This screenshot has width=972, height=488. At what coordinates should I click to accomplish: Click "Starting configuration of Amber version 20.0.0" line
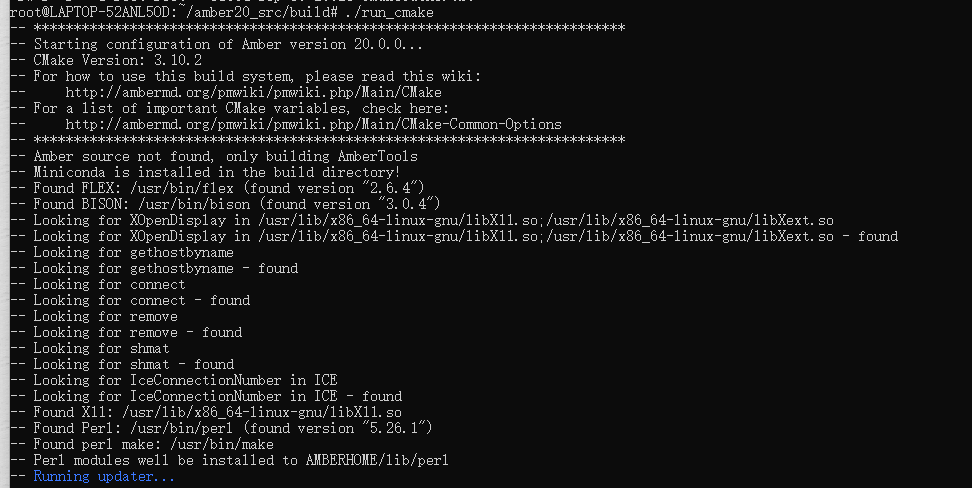[x=228, y=44]
